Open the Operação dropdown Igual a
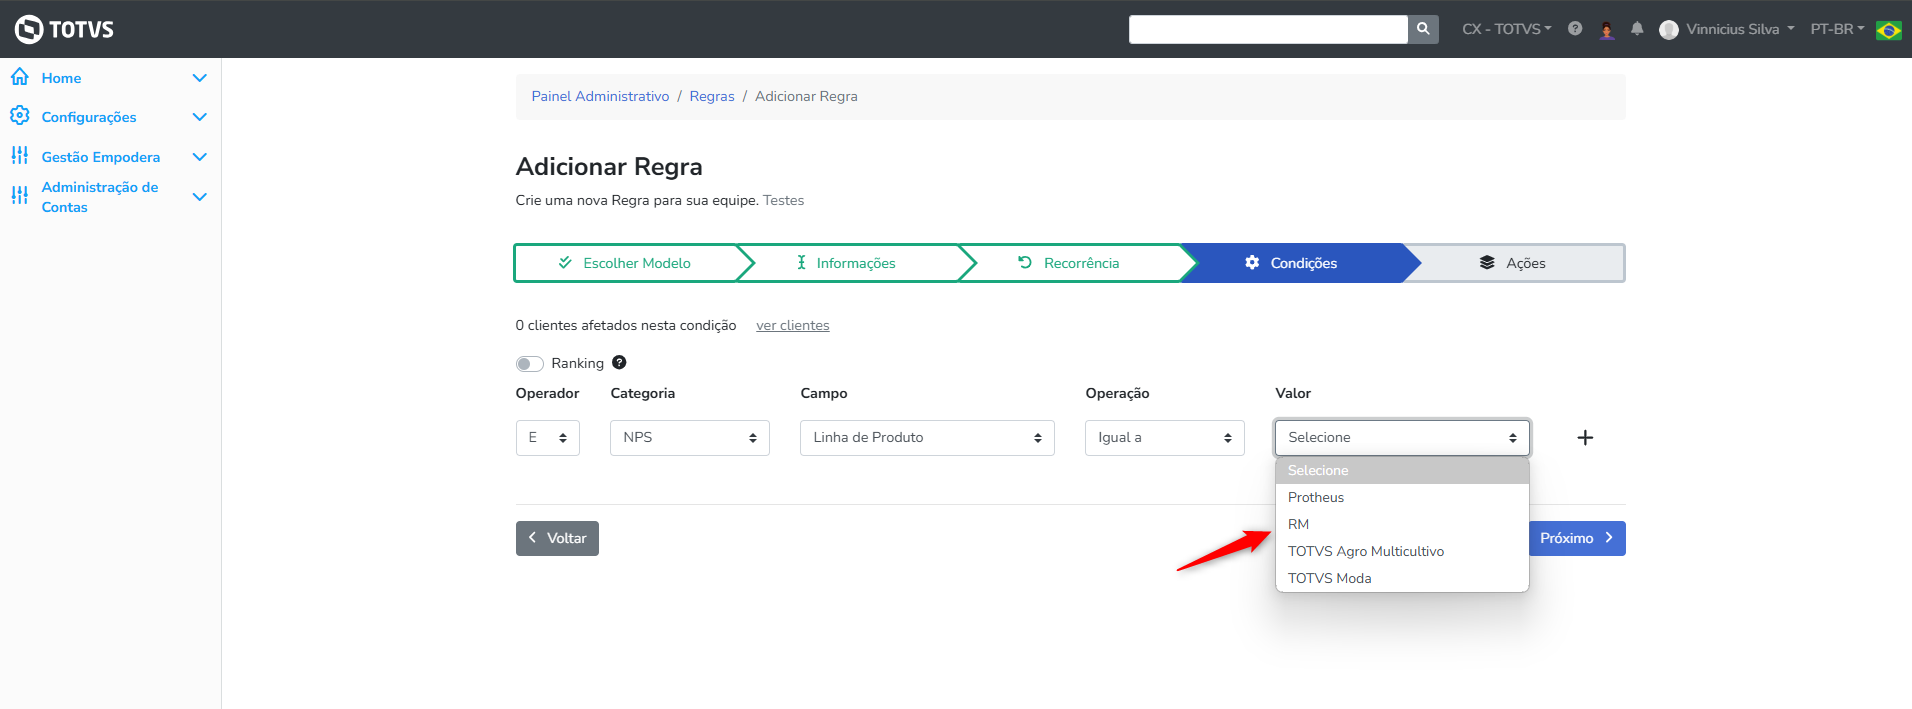 pos(1165,438)
